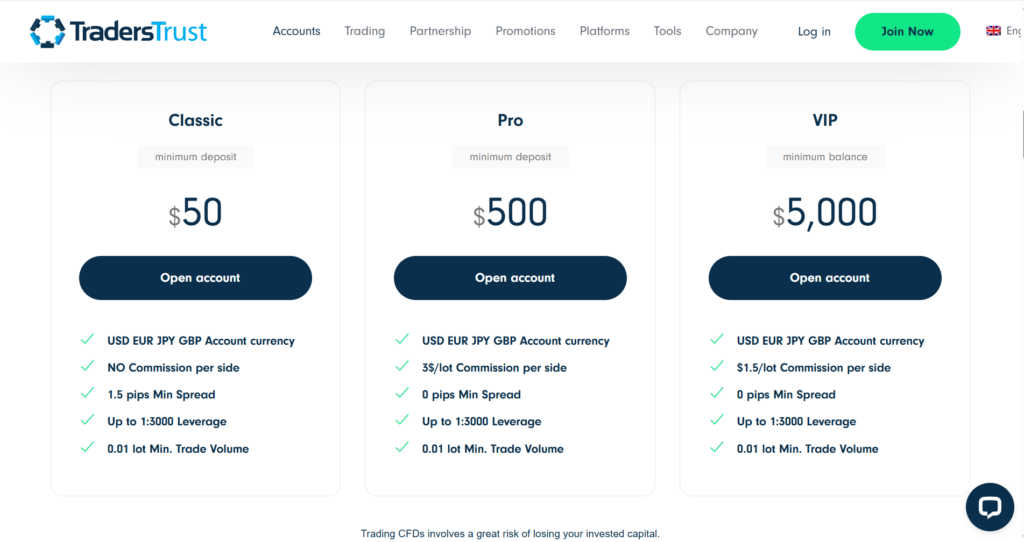Open the Tools menu item
This screenshot has height=542, width=1024.
pyautogui.click(x=667, y=31)
